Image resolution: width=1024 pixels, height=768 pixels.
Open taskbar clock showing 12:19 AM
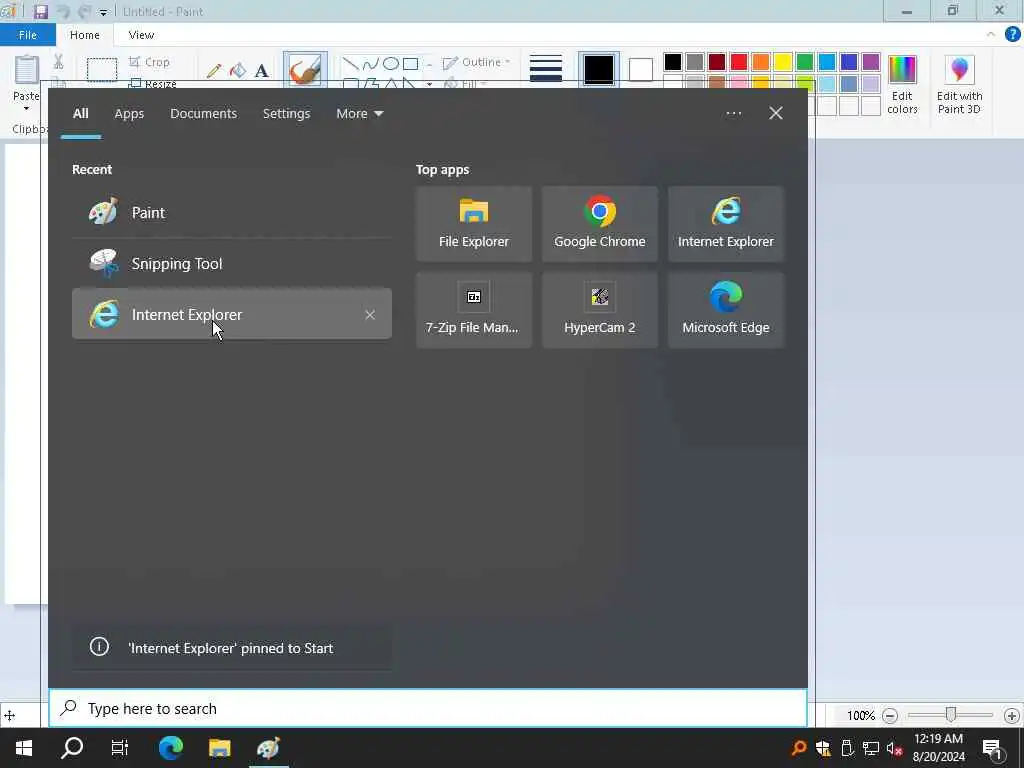938,748
